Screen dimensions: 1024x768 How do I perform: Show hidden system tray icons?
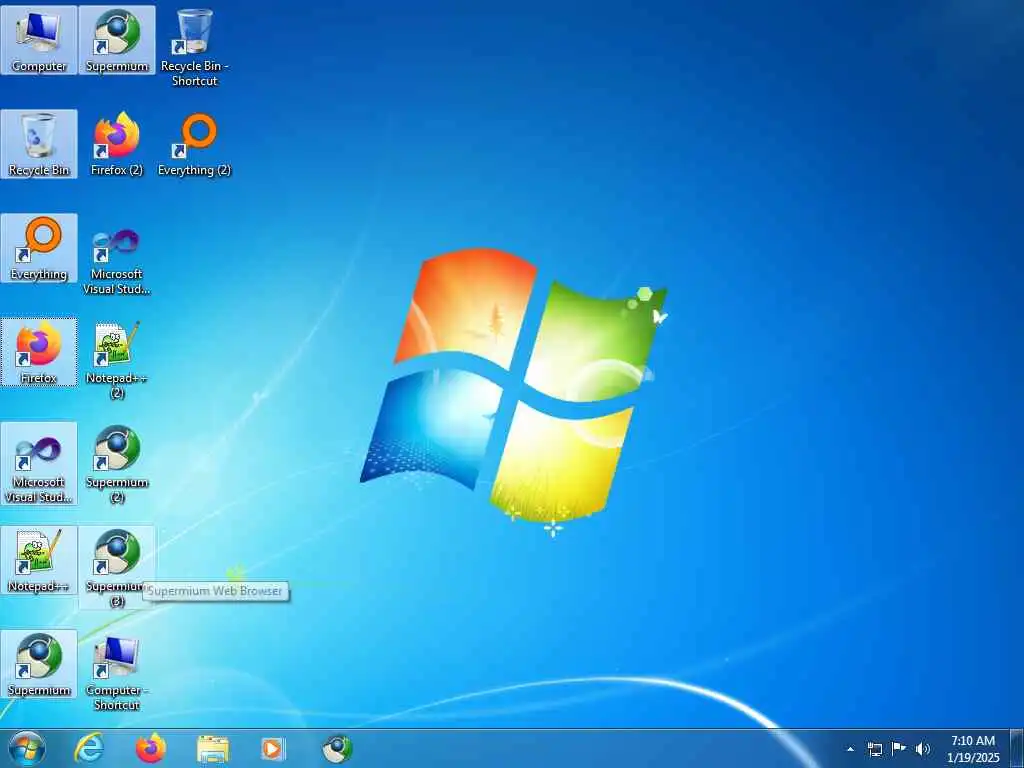point(850,749)
